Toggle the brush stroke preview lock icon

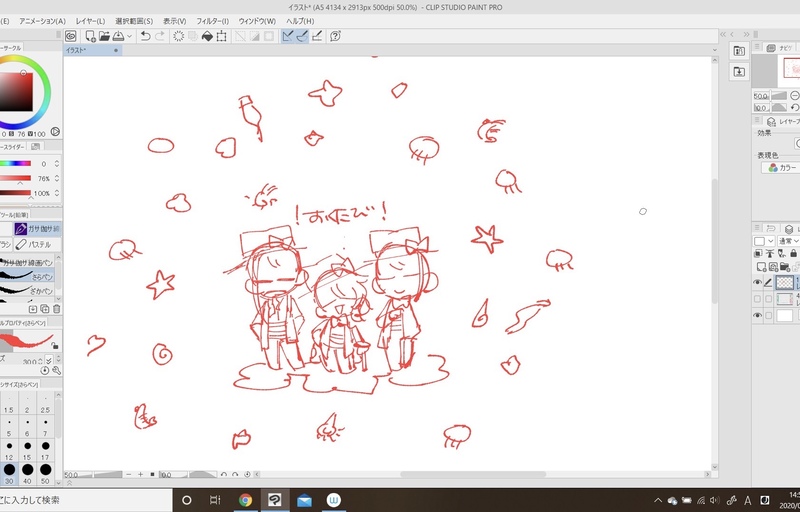point(55,346)
